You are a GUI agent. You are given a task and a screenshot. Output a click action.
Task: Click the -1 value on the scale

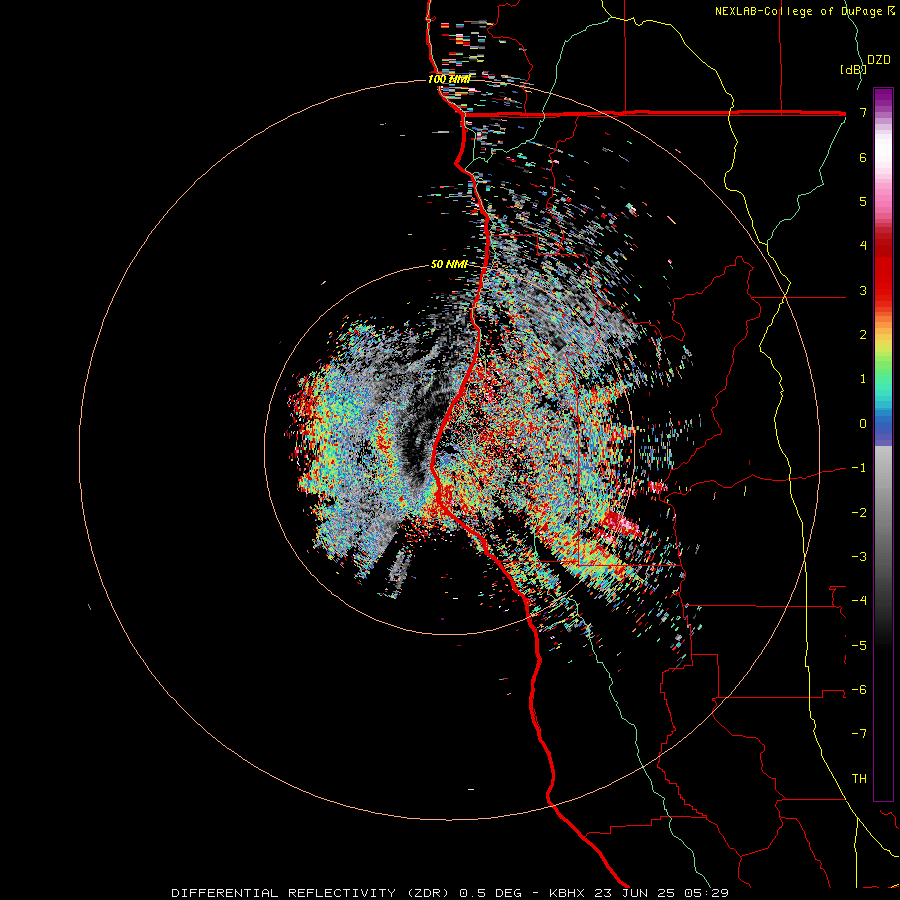coord(859,468)
